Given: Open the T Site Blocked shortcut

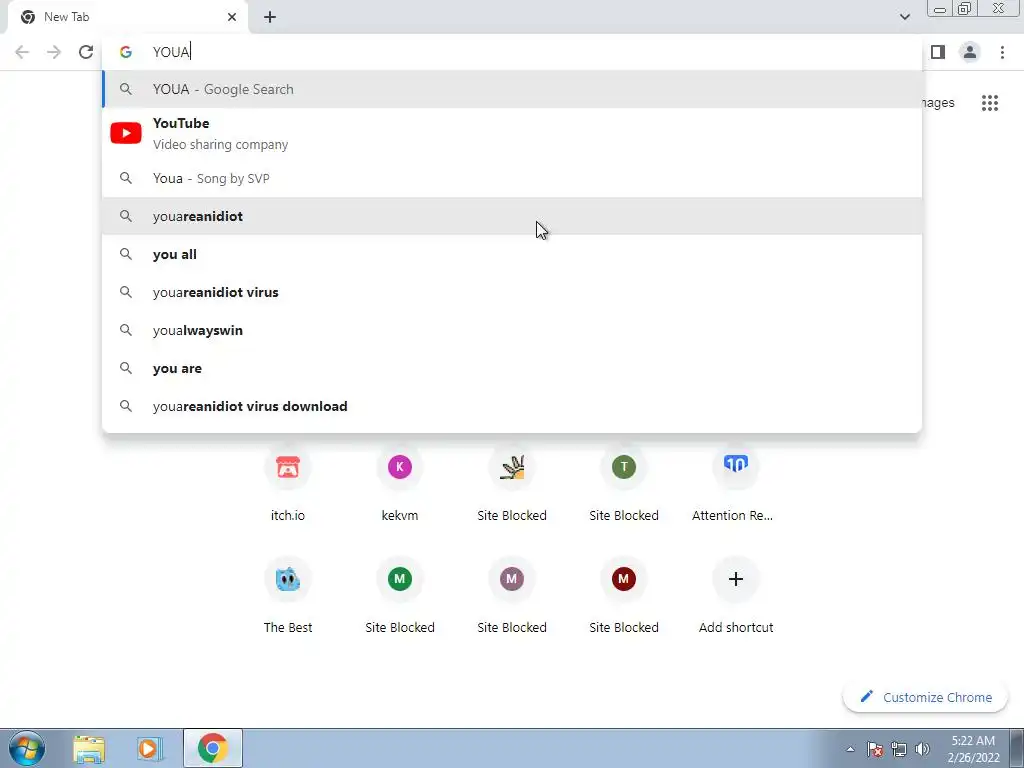Looking at the screenshot, I should [624, 483].
